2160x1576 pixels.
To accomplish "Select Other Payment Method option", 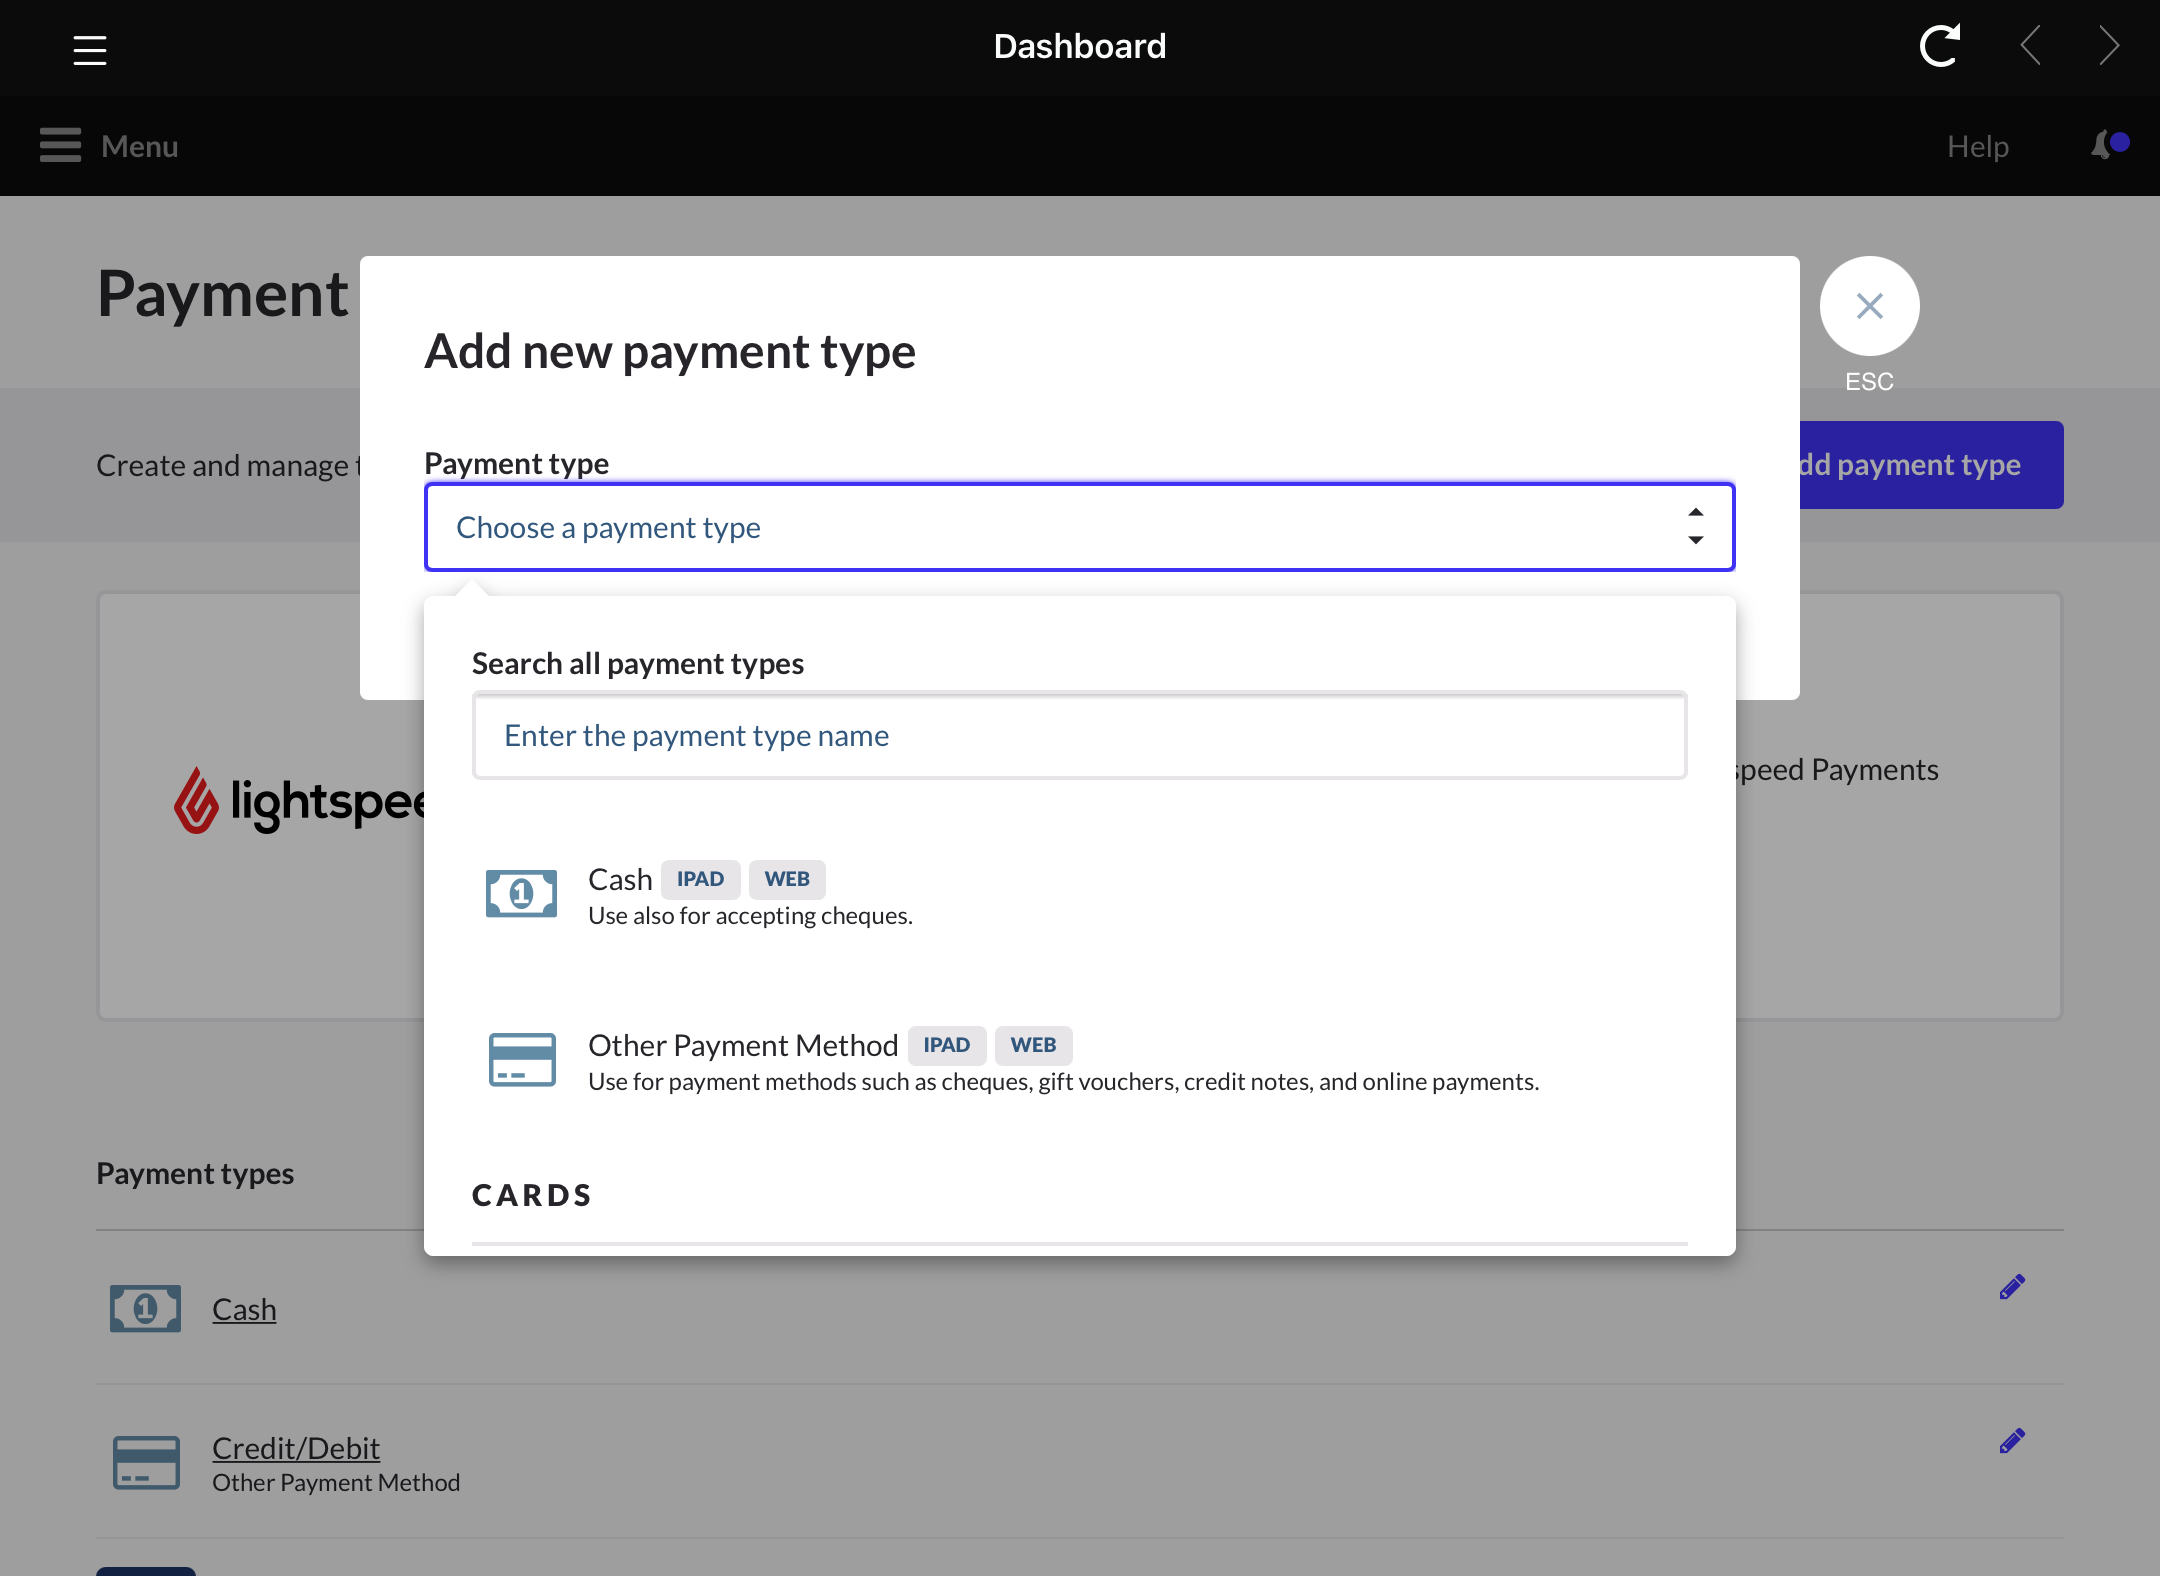I will [1079, 1061].
